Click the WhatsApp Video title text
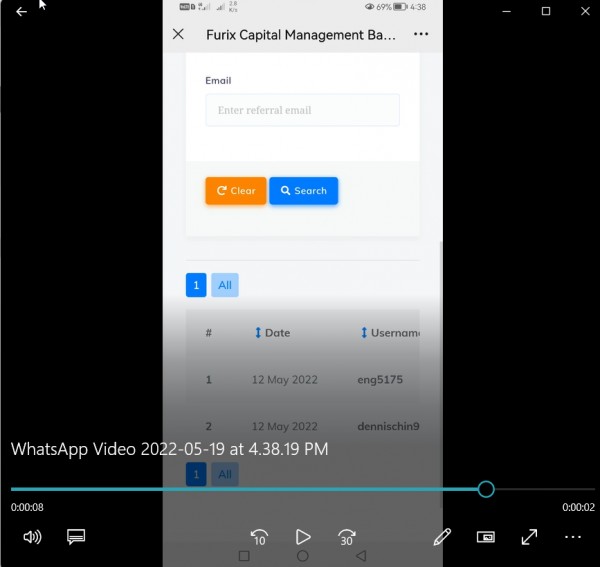600x567 pixels. point(170,449)
